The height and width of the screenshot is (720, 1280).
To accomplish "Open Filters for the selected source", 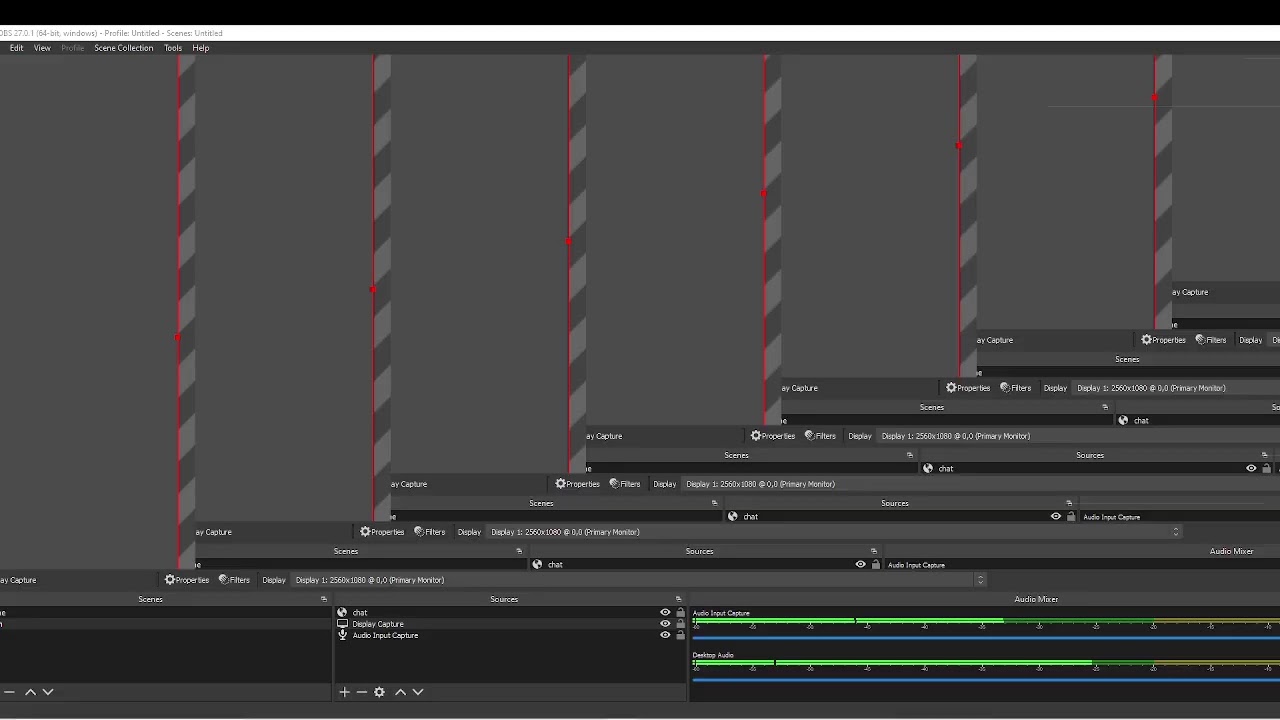I will (234, 580).
